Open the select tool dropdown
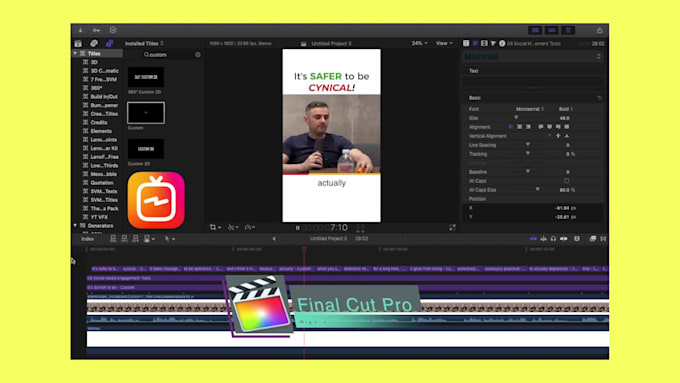The height and width of the screenshot is (383, 680). point(170,239)
